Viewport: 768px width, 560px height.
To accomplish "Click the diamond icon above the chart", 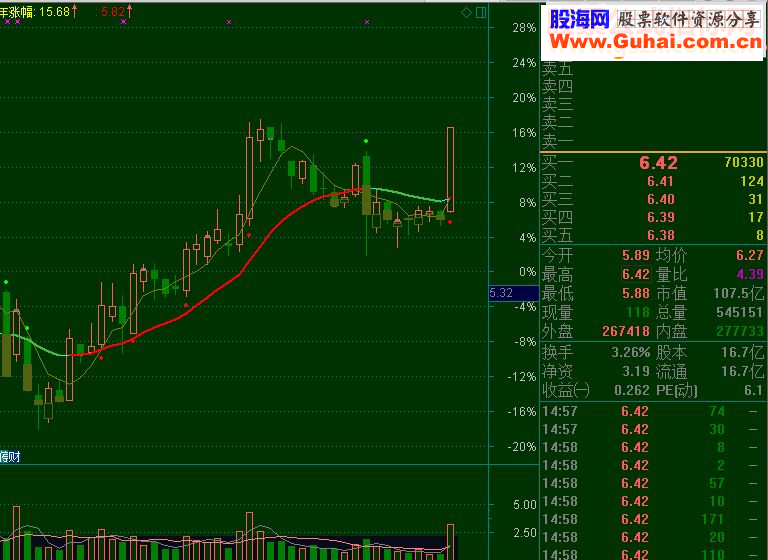I will pyautogui.click(x=466, y=12).
